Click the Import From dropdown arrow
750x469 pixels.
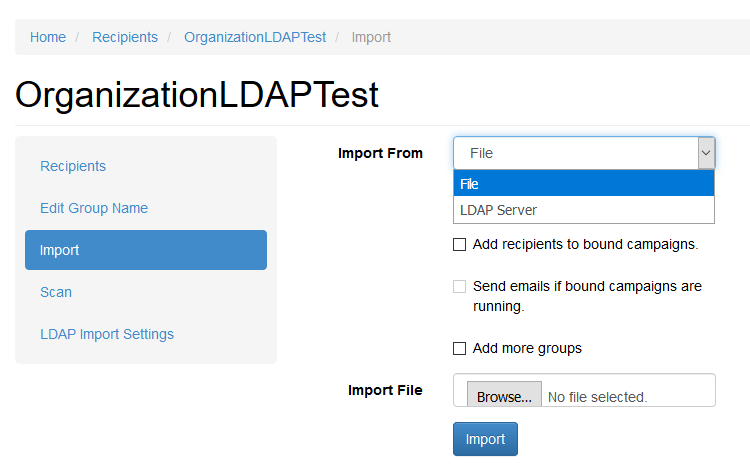tap(706, 153)
